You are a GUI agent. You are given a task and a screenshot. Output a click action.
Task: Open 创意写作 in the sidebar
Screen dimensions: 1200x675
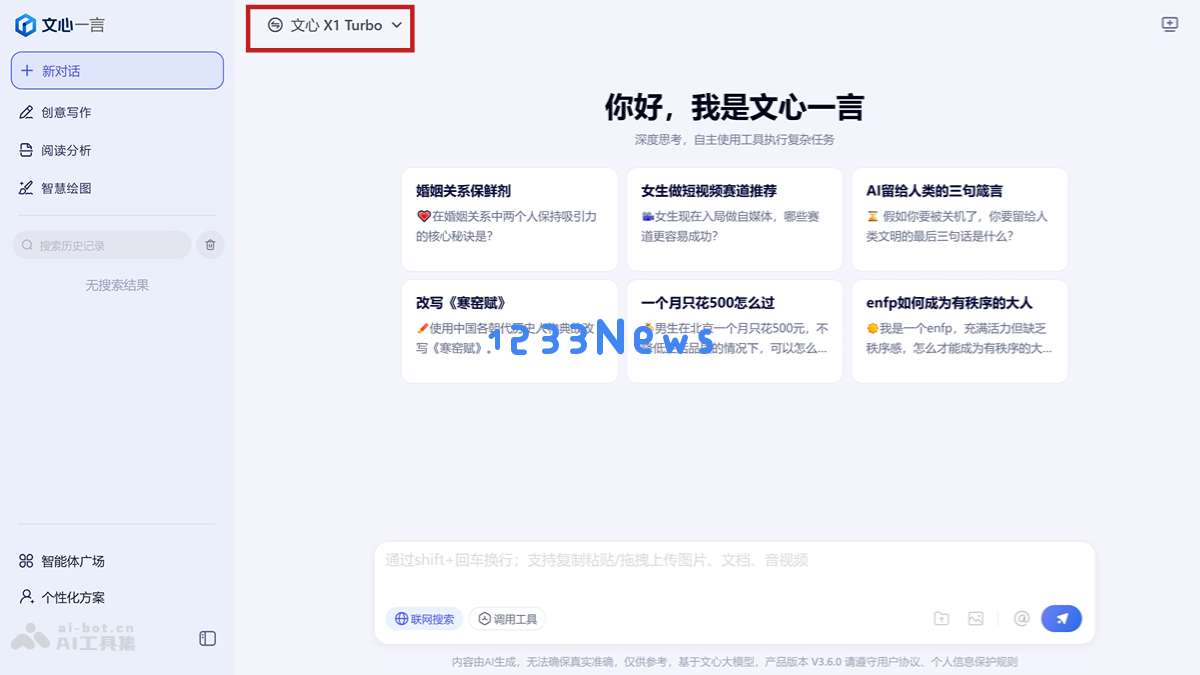coord(56,112)
